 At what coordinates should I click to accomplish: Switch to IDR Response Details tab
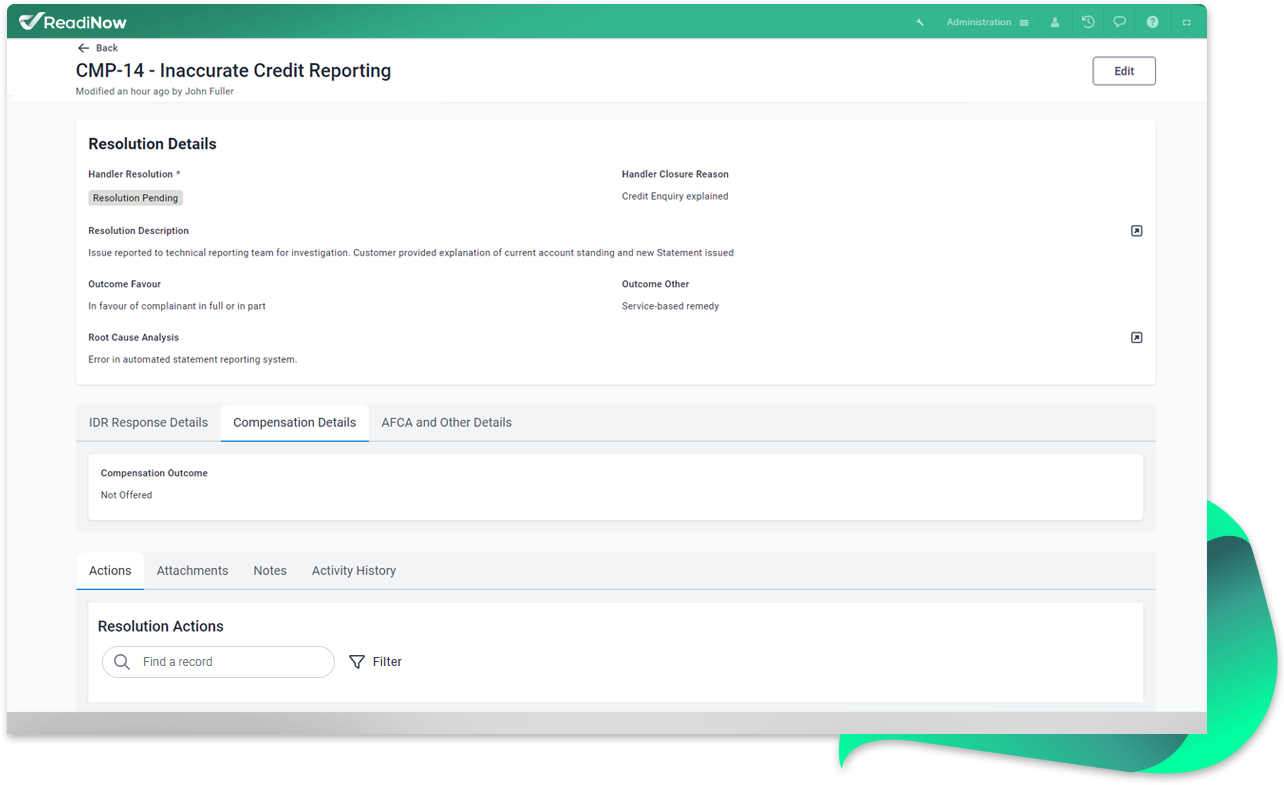tap(148, 423)
